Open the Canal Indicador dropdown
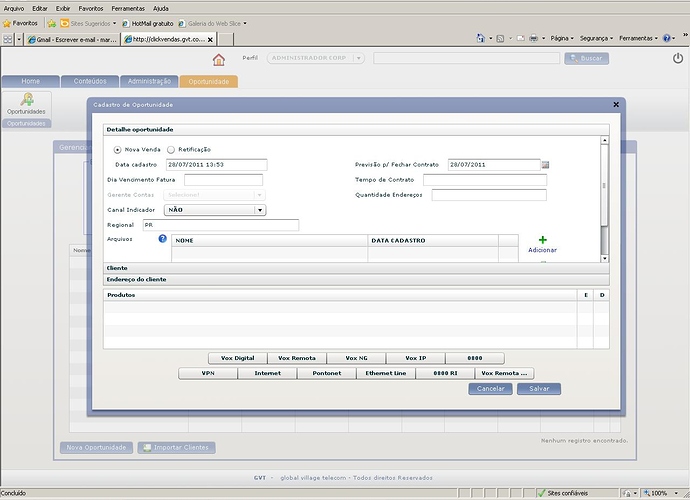Viewport: 690px width, 500px height. coord(260,210)
